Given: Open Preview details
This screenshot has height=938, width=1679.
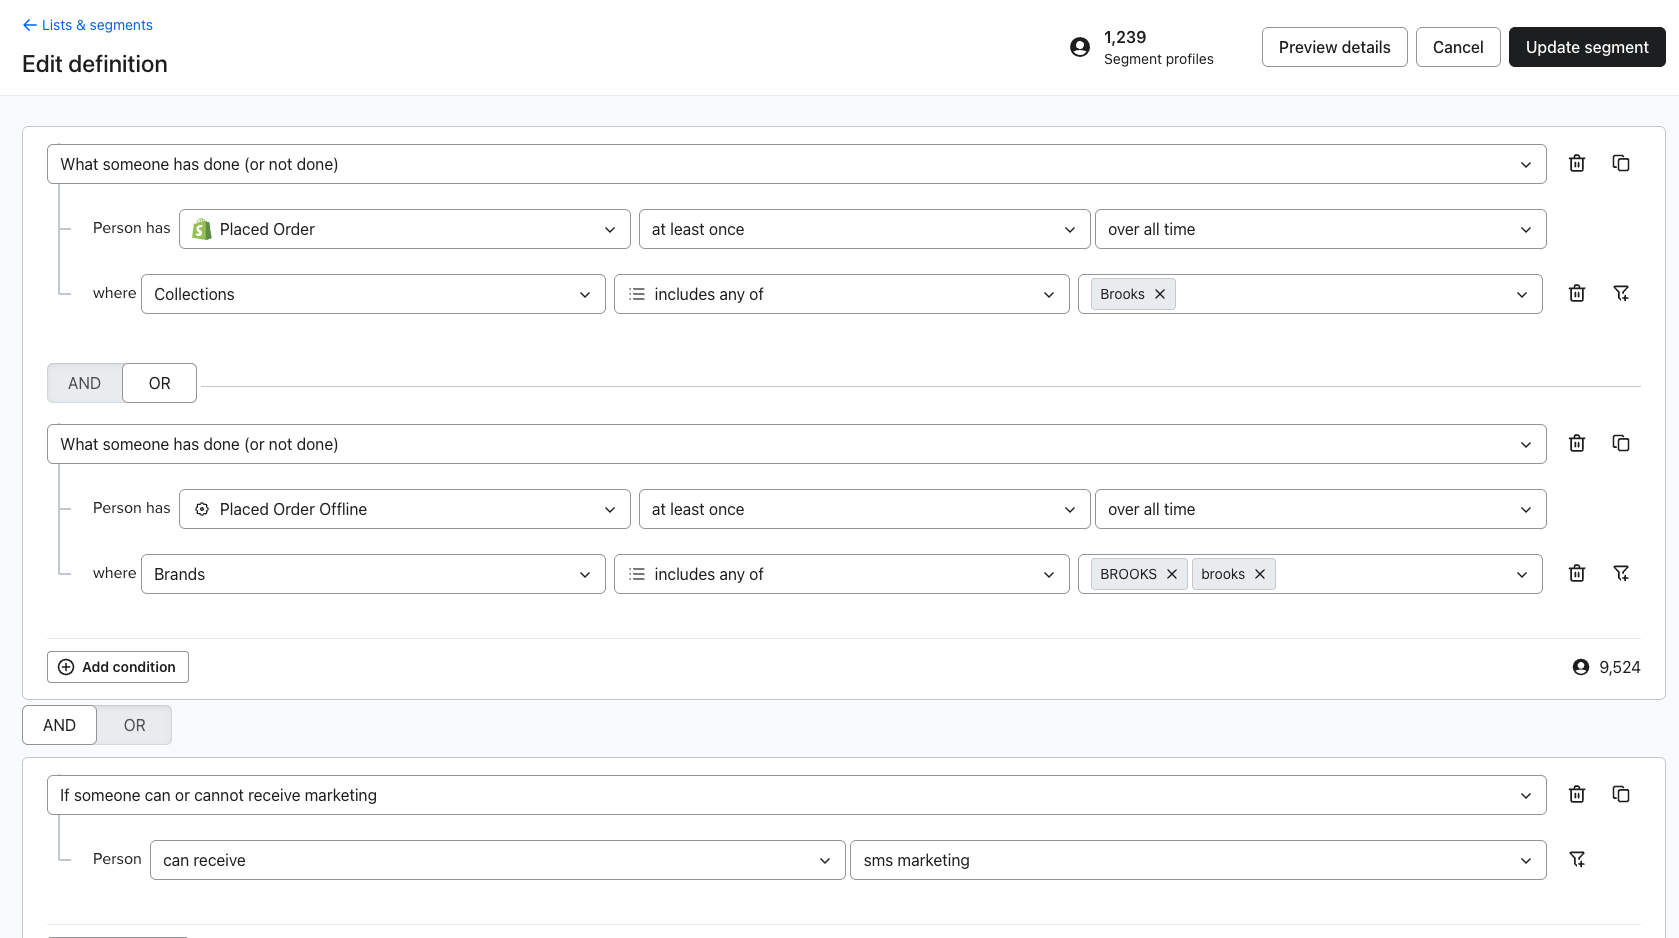Looking at the screenshot, I should 1335,47.
